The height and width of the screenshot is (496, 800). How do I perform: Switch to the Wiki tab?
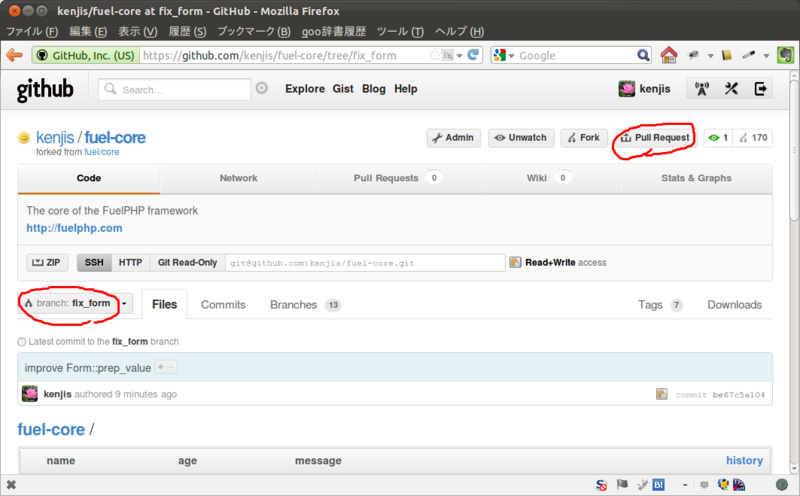tap(548, 178)
